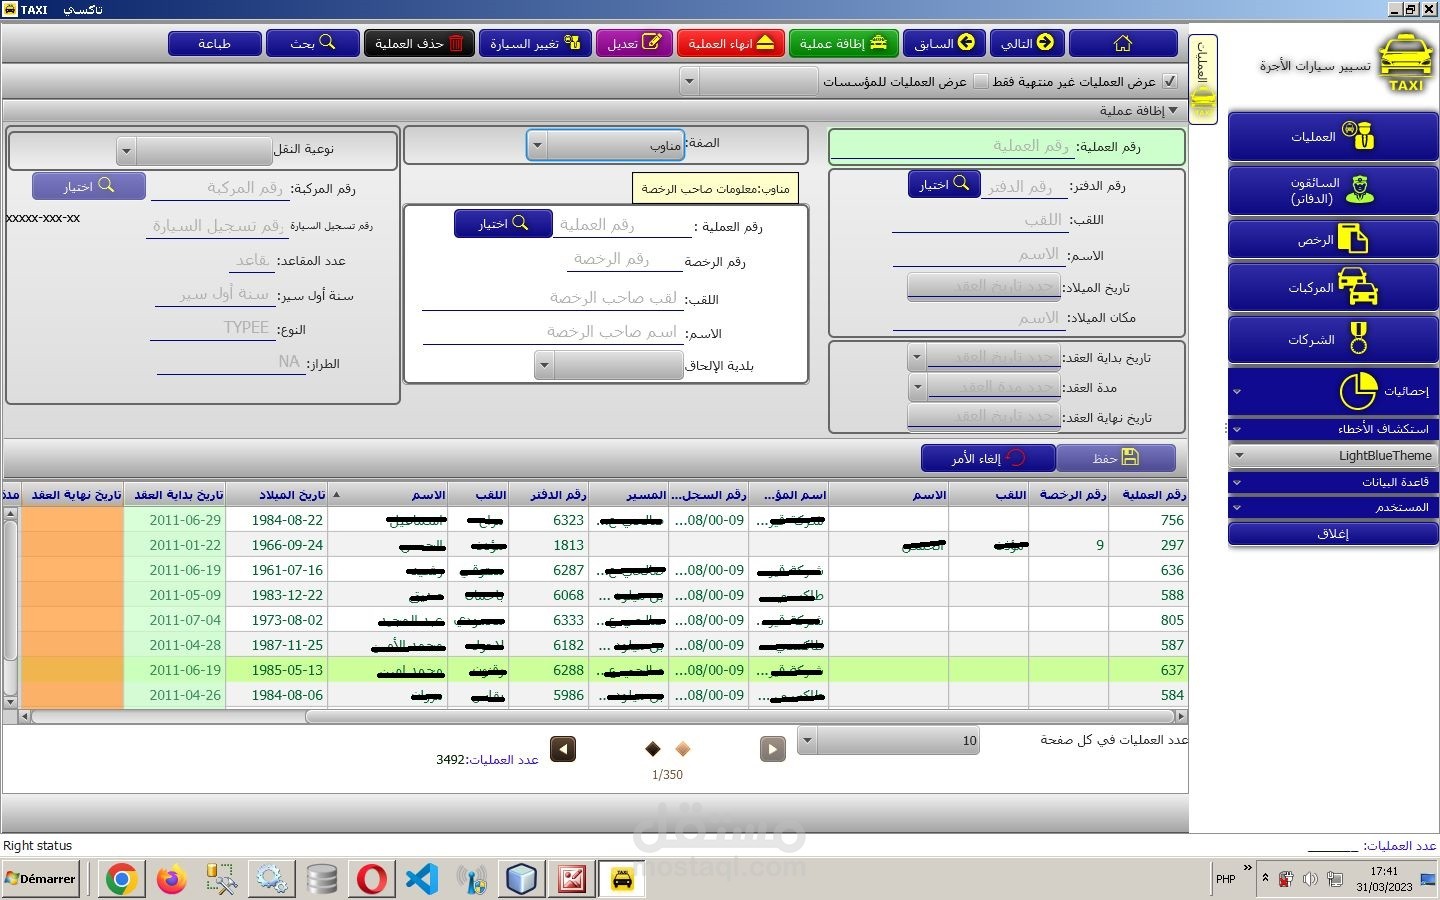Click dark brown pager arrow button
Screen dimensions: 1440x900
563,749
